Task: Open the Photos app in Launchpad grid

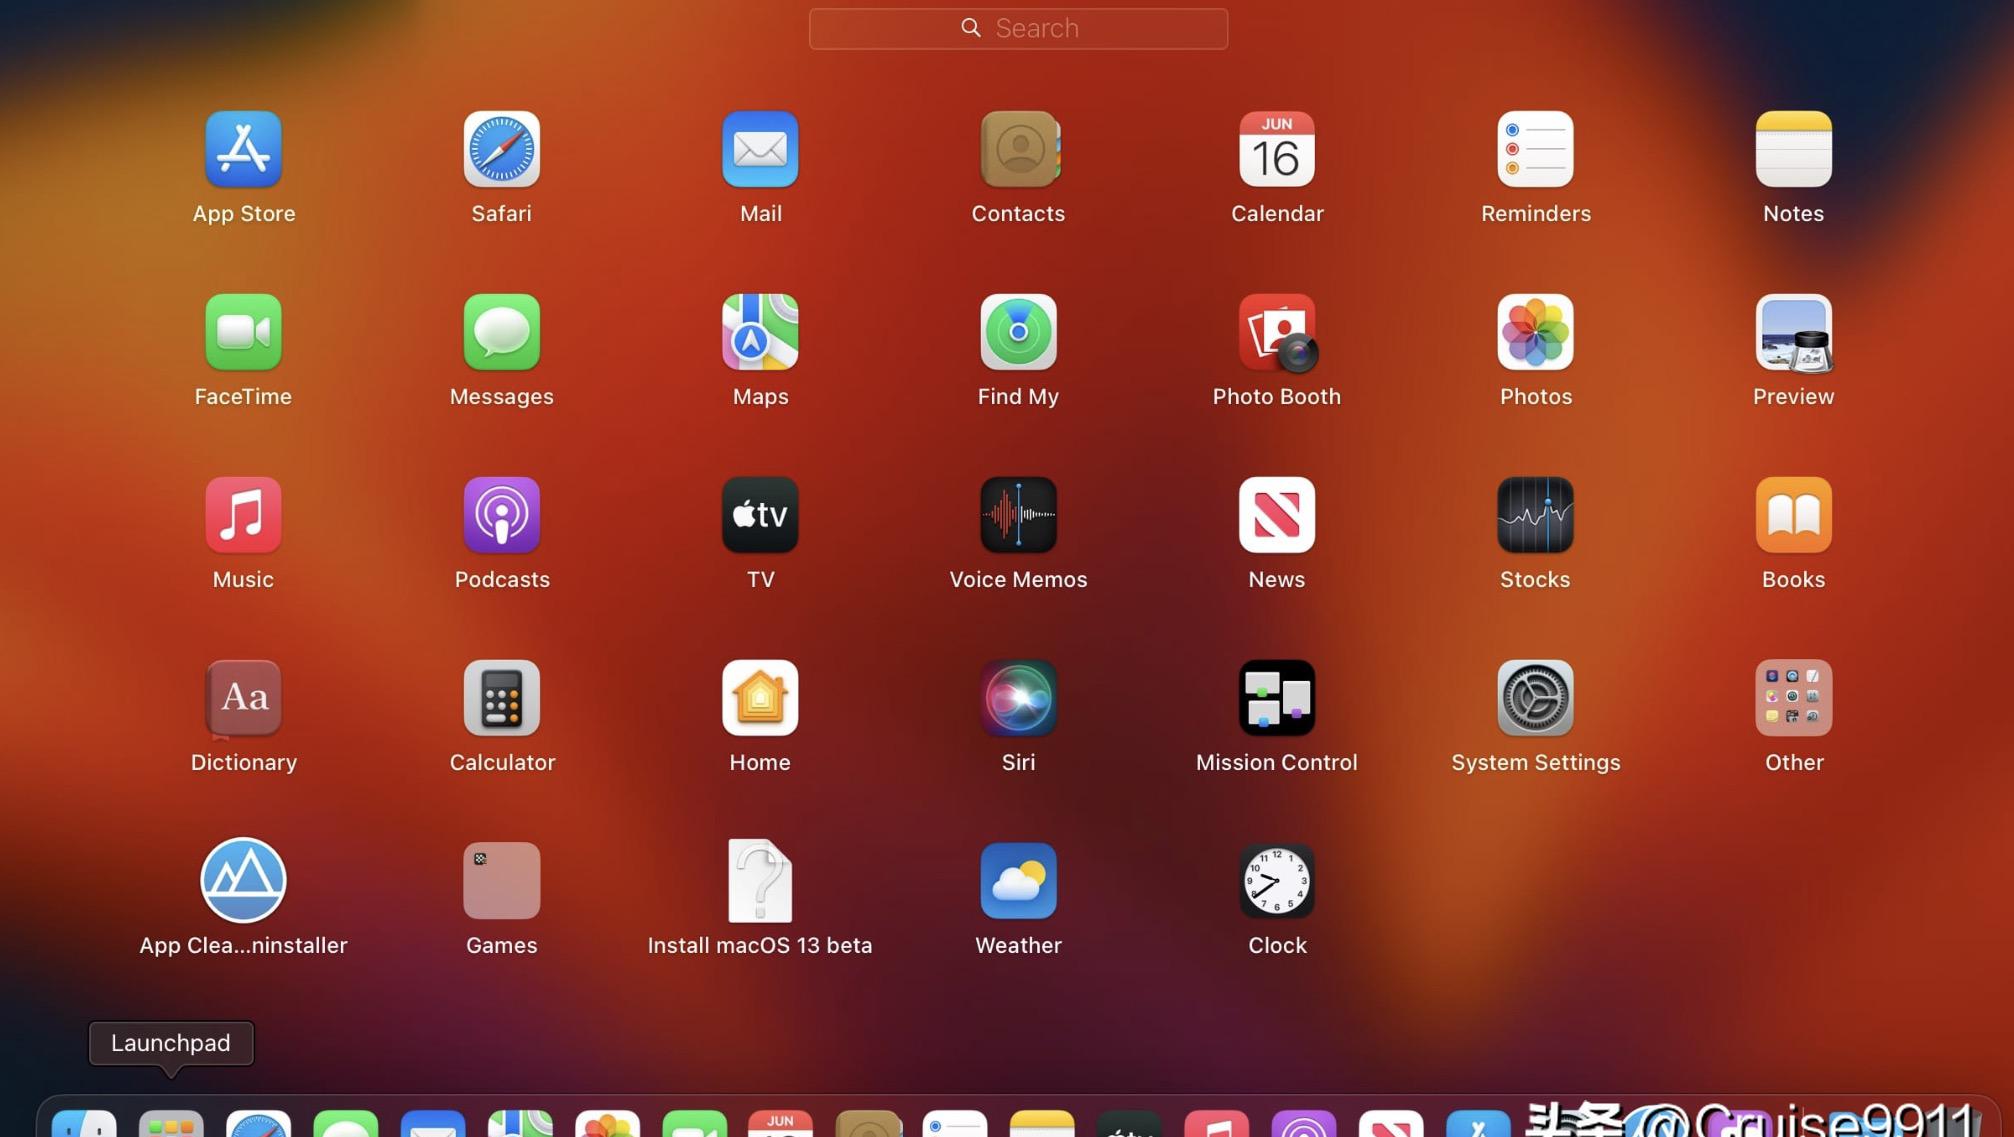Action: (1535, 332)
